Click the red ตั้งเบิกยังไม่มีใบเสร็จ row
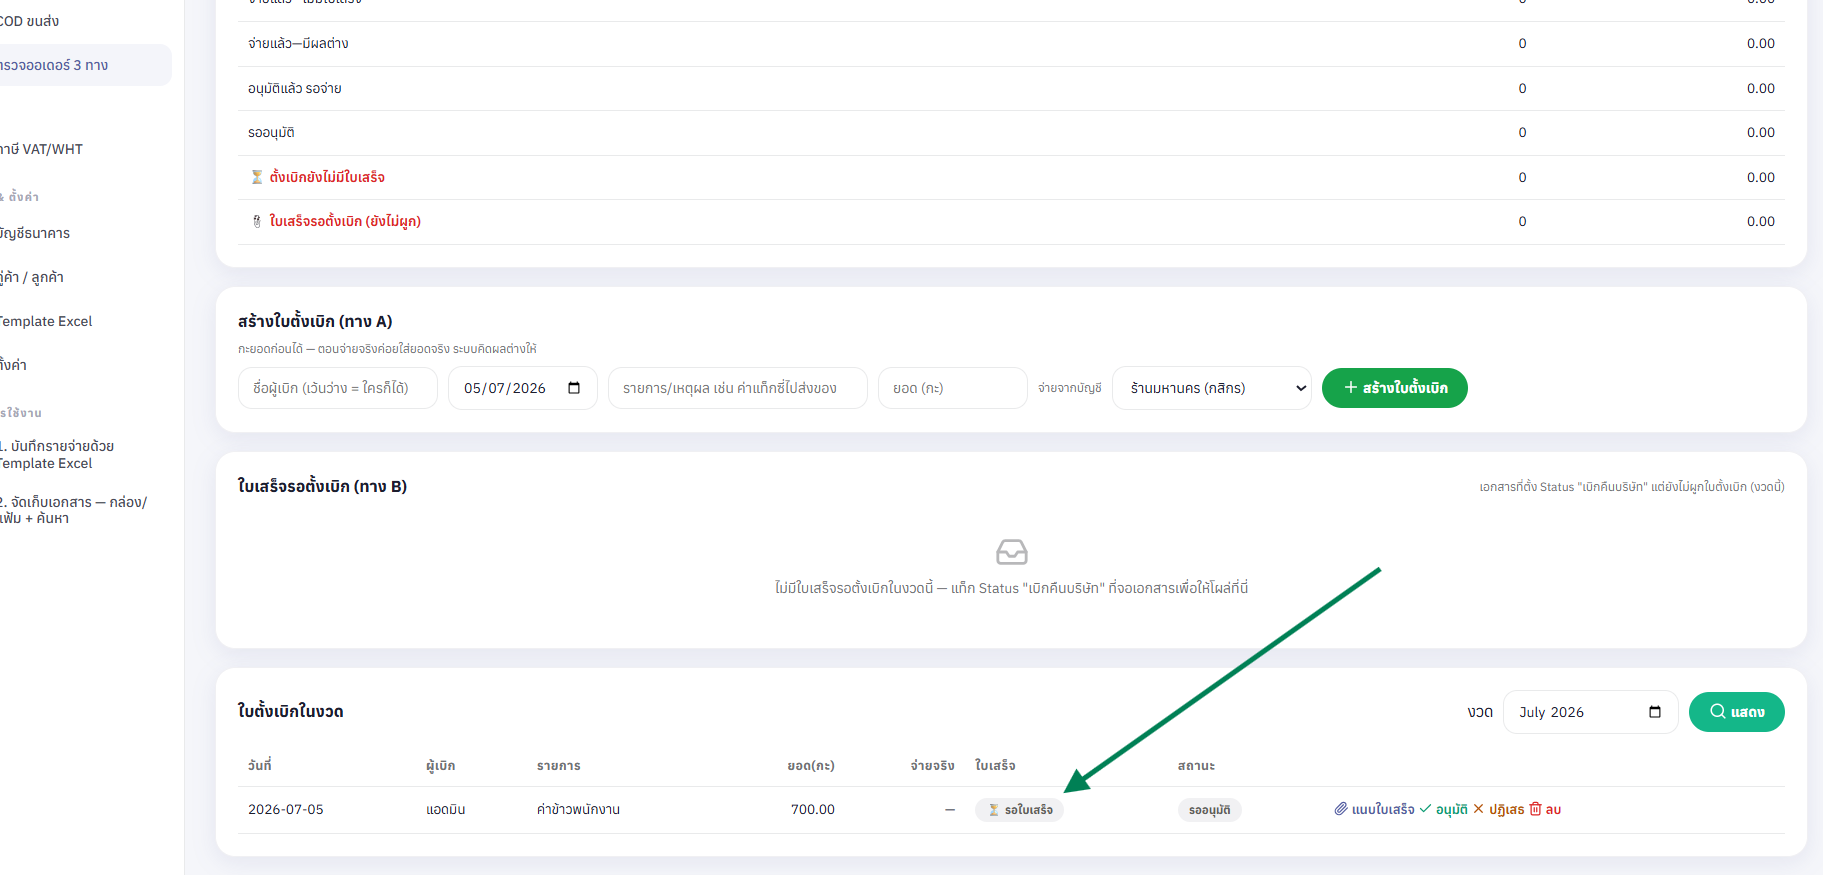Screen dimensions: 1823x875 coord(1011,177)
